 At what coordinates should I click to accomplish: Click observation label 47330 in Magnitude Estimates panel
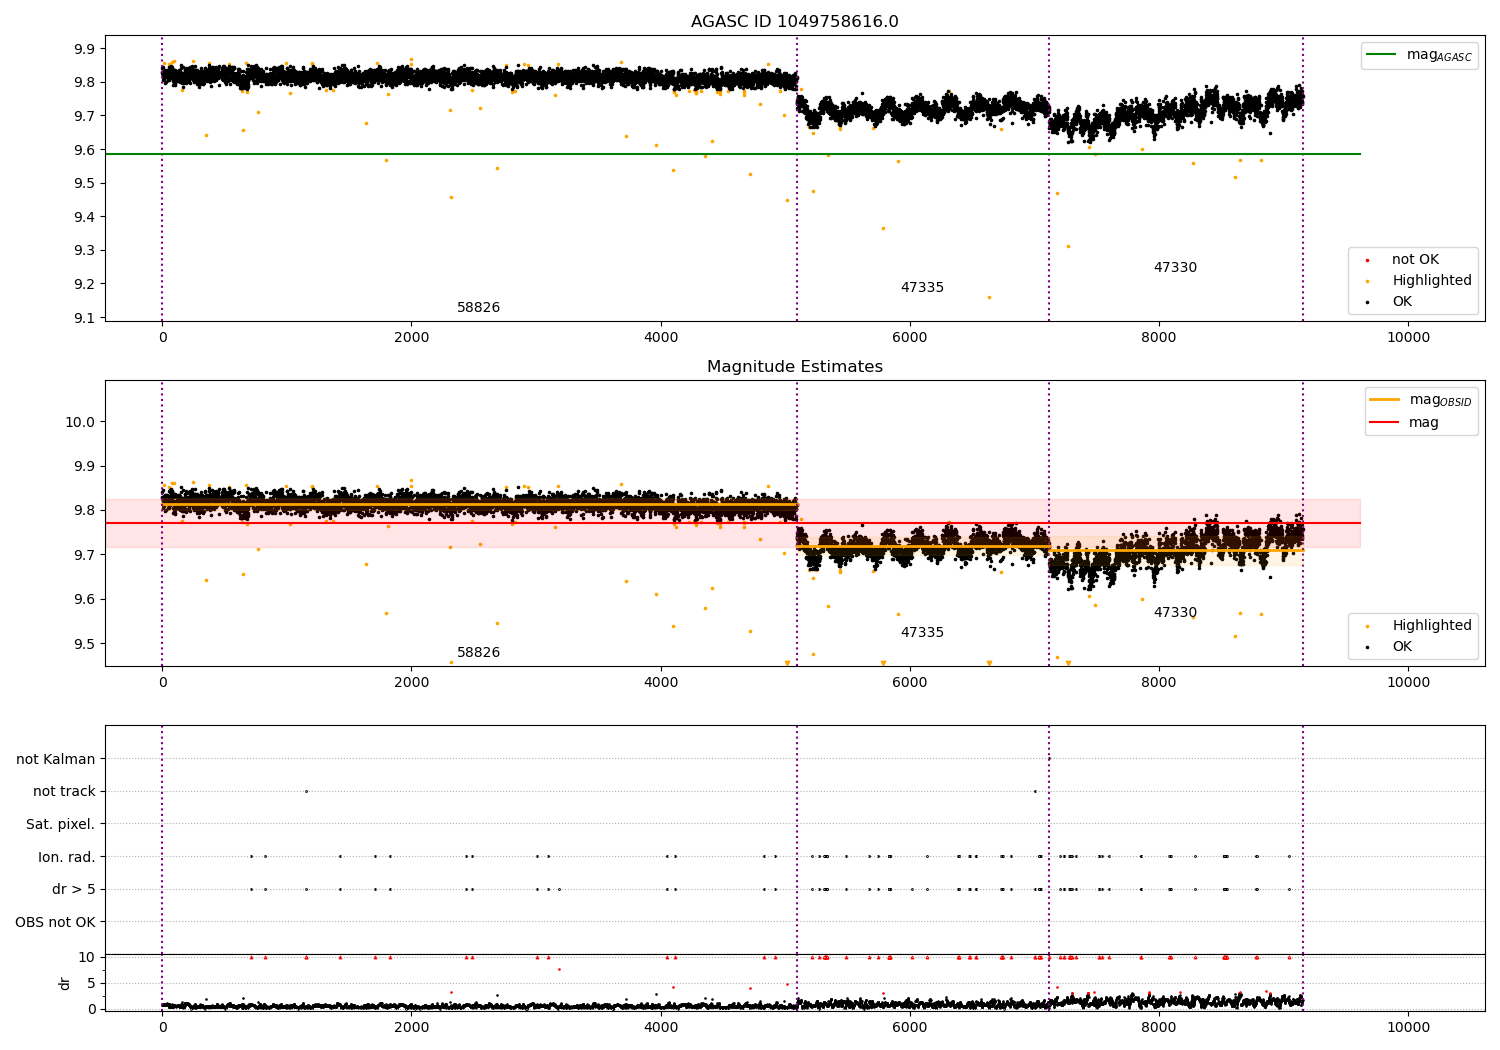point(1175,613)
